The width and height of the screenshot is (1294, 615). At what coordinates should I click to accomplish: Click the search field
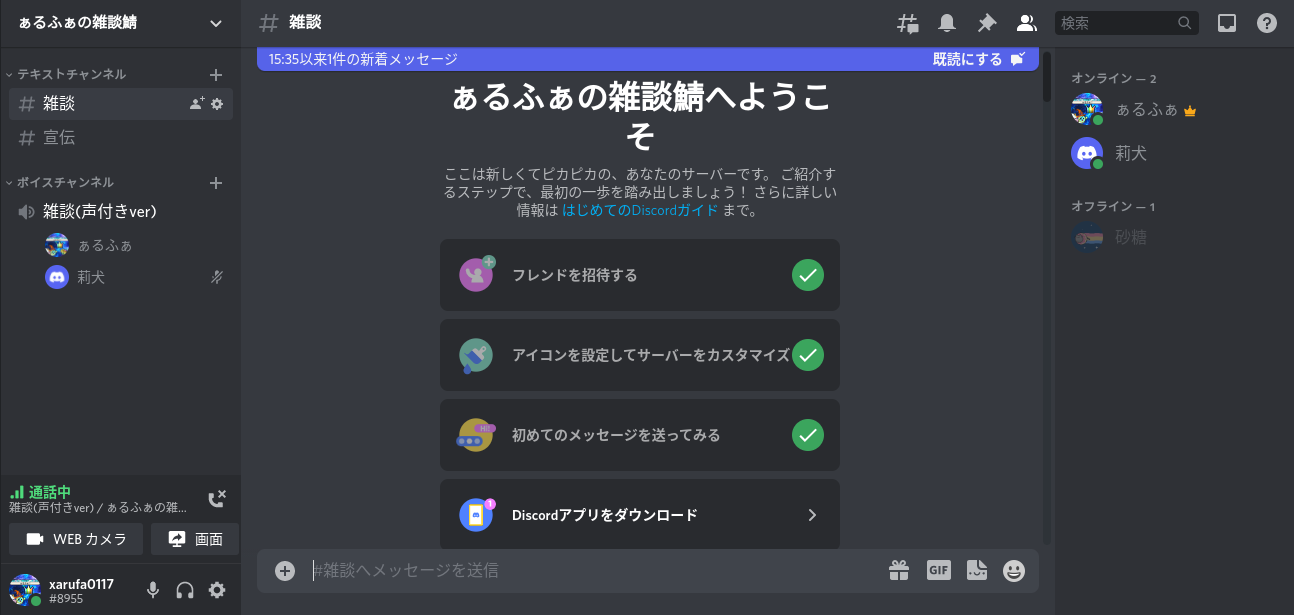[1126, 23]
